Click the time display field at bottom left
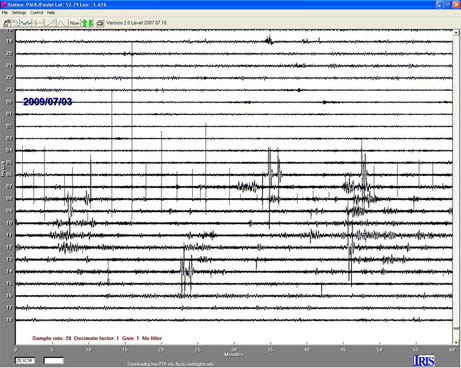 pyautogui.click(x=25, y=361)
